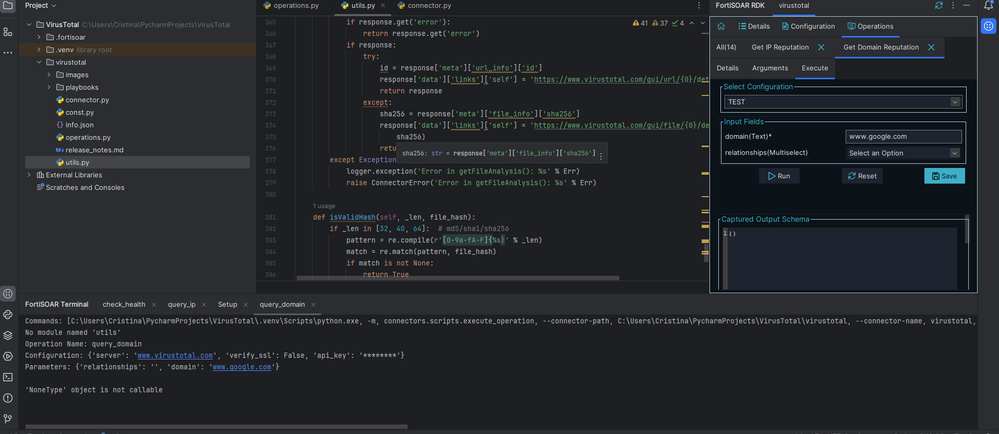Click the refresh icon in FortiSOAR RDK header
This screenshot has width=999, height=434.
click(938, 6)
